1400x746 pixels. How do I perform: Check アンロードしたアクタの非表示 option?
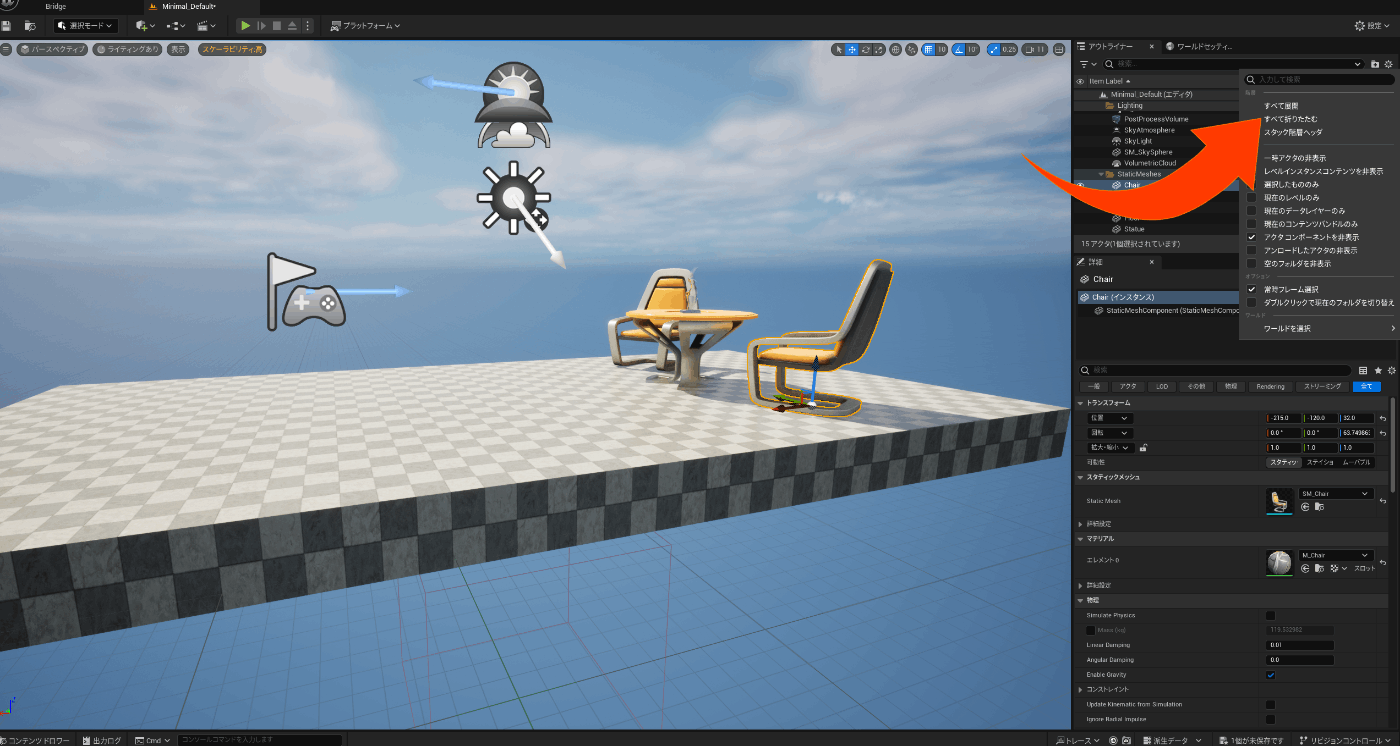tap(1251, 250)
